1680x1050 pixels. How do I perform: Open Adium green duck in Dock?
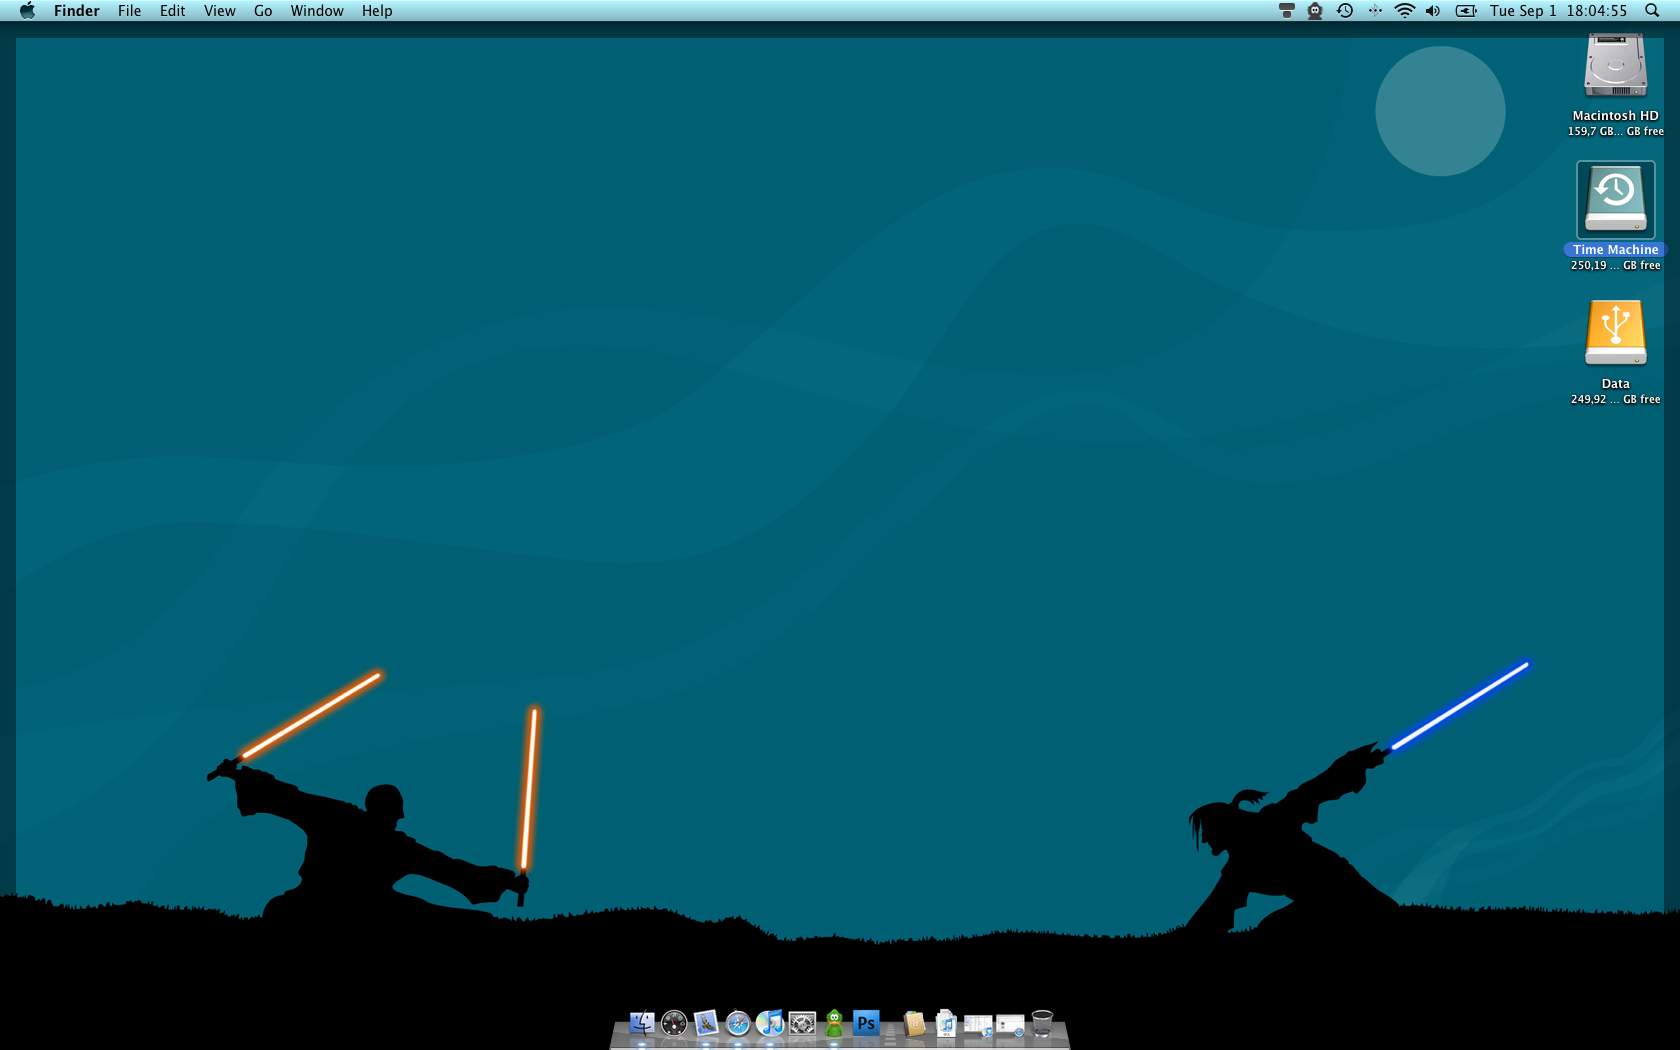834,1024
